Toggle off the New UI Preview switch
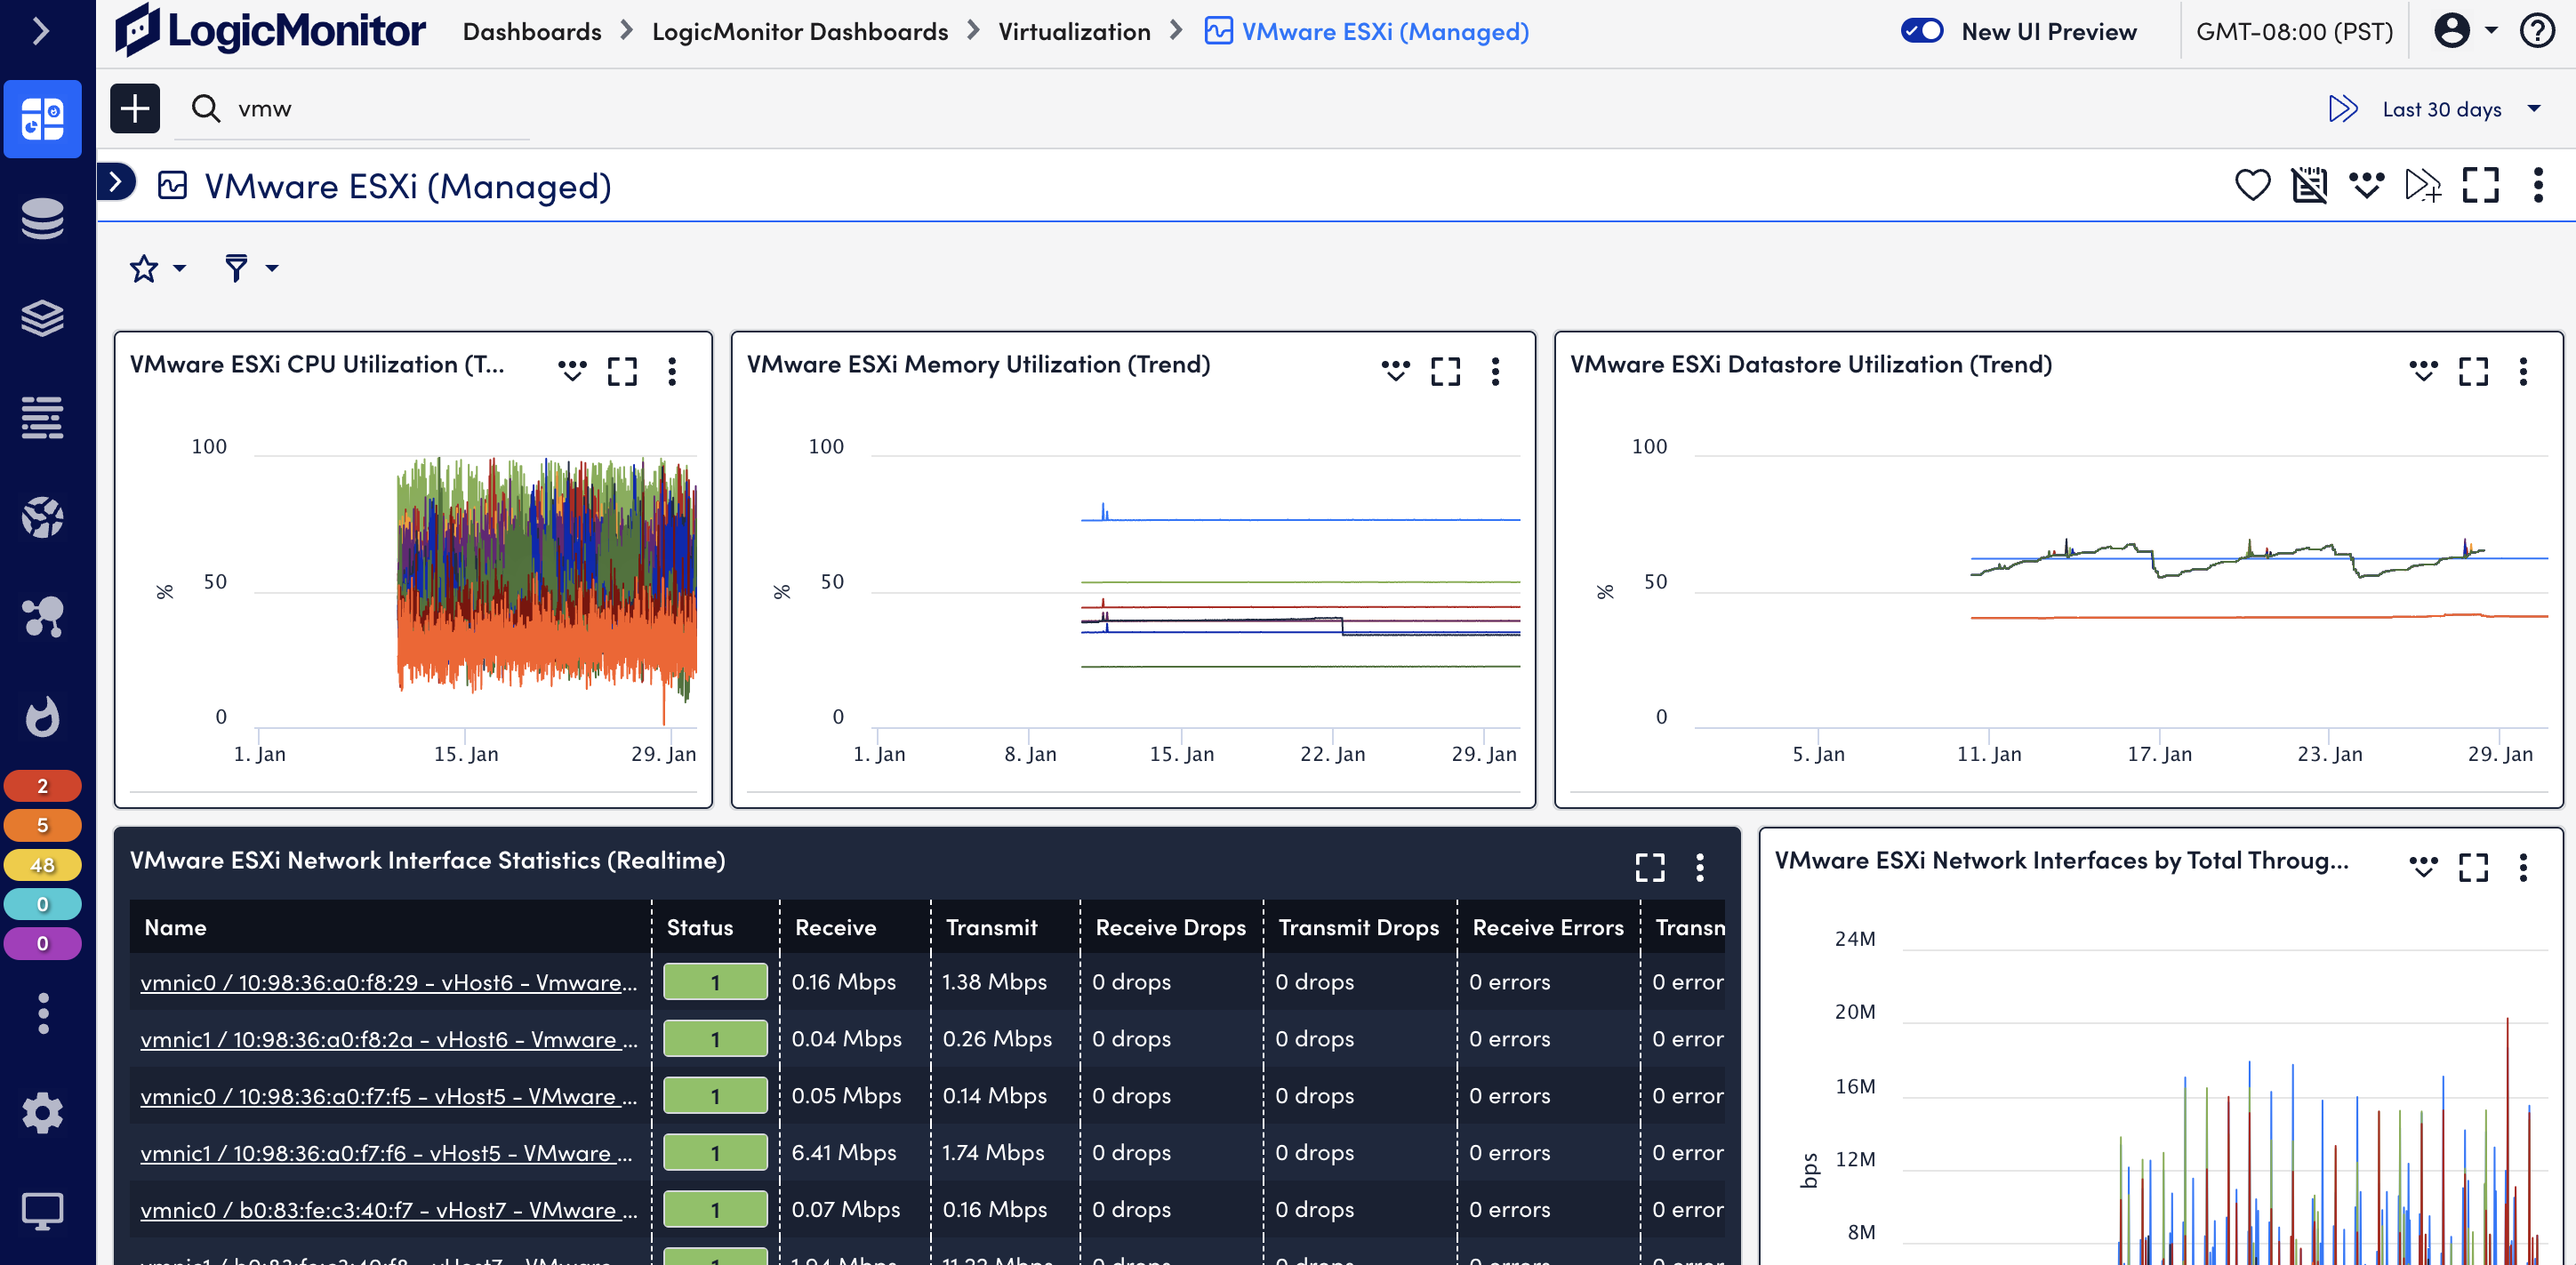 pyautogui.click(x=1922, y=31)
